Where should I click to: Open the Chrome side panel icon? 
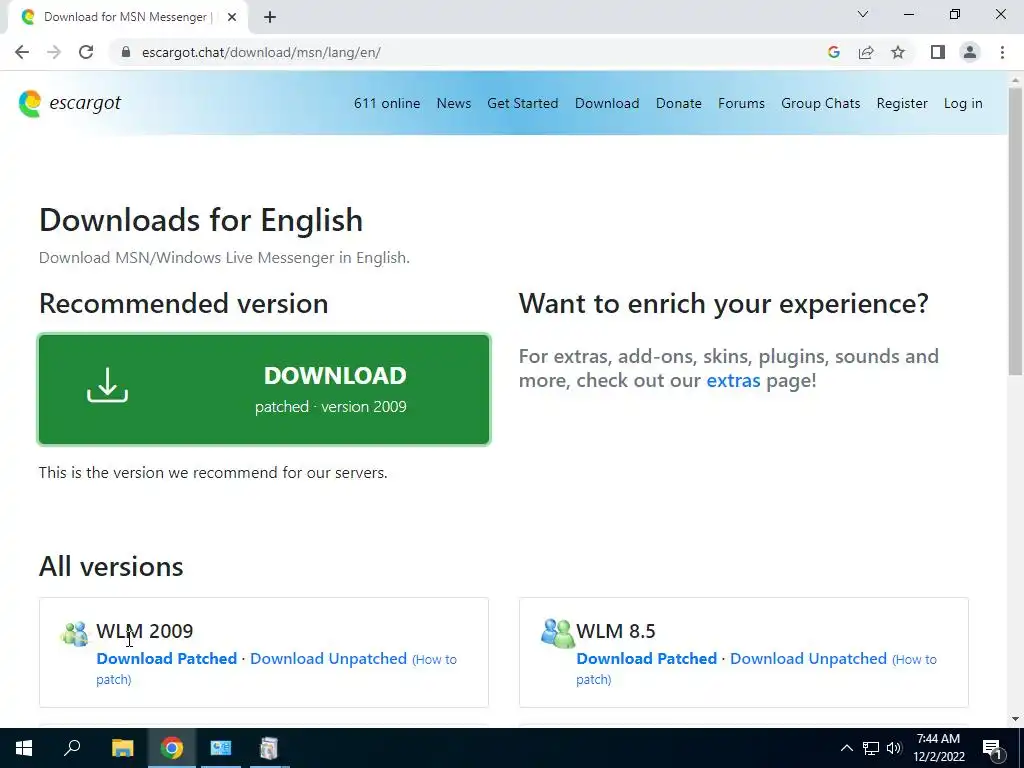coord(938,52)
